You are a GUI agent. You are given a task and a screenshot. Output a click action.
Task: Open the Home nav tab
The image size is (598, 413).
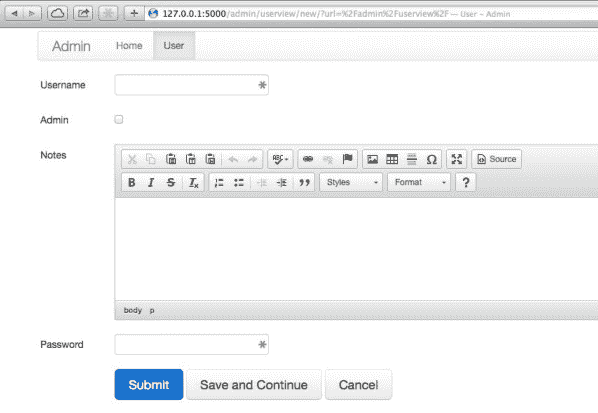point(129,46)
